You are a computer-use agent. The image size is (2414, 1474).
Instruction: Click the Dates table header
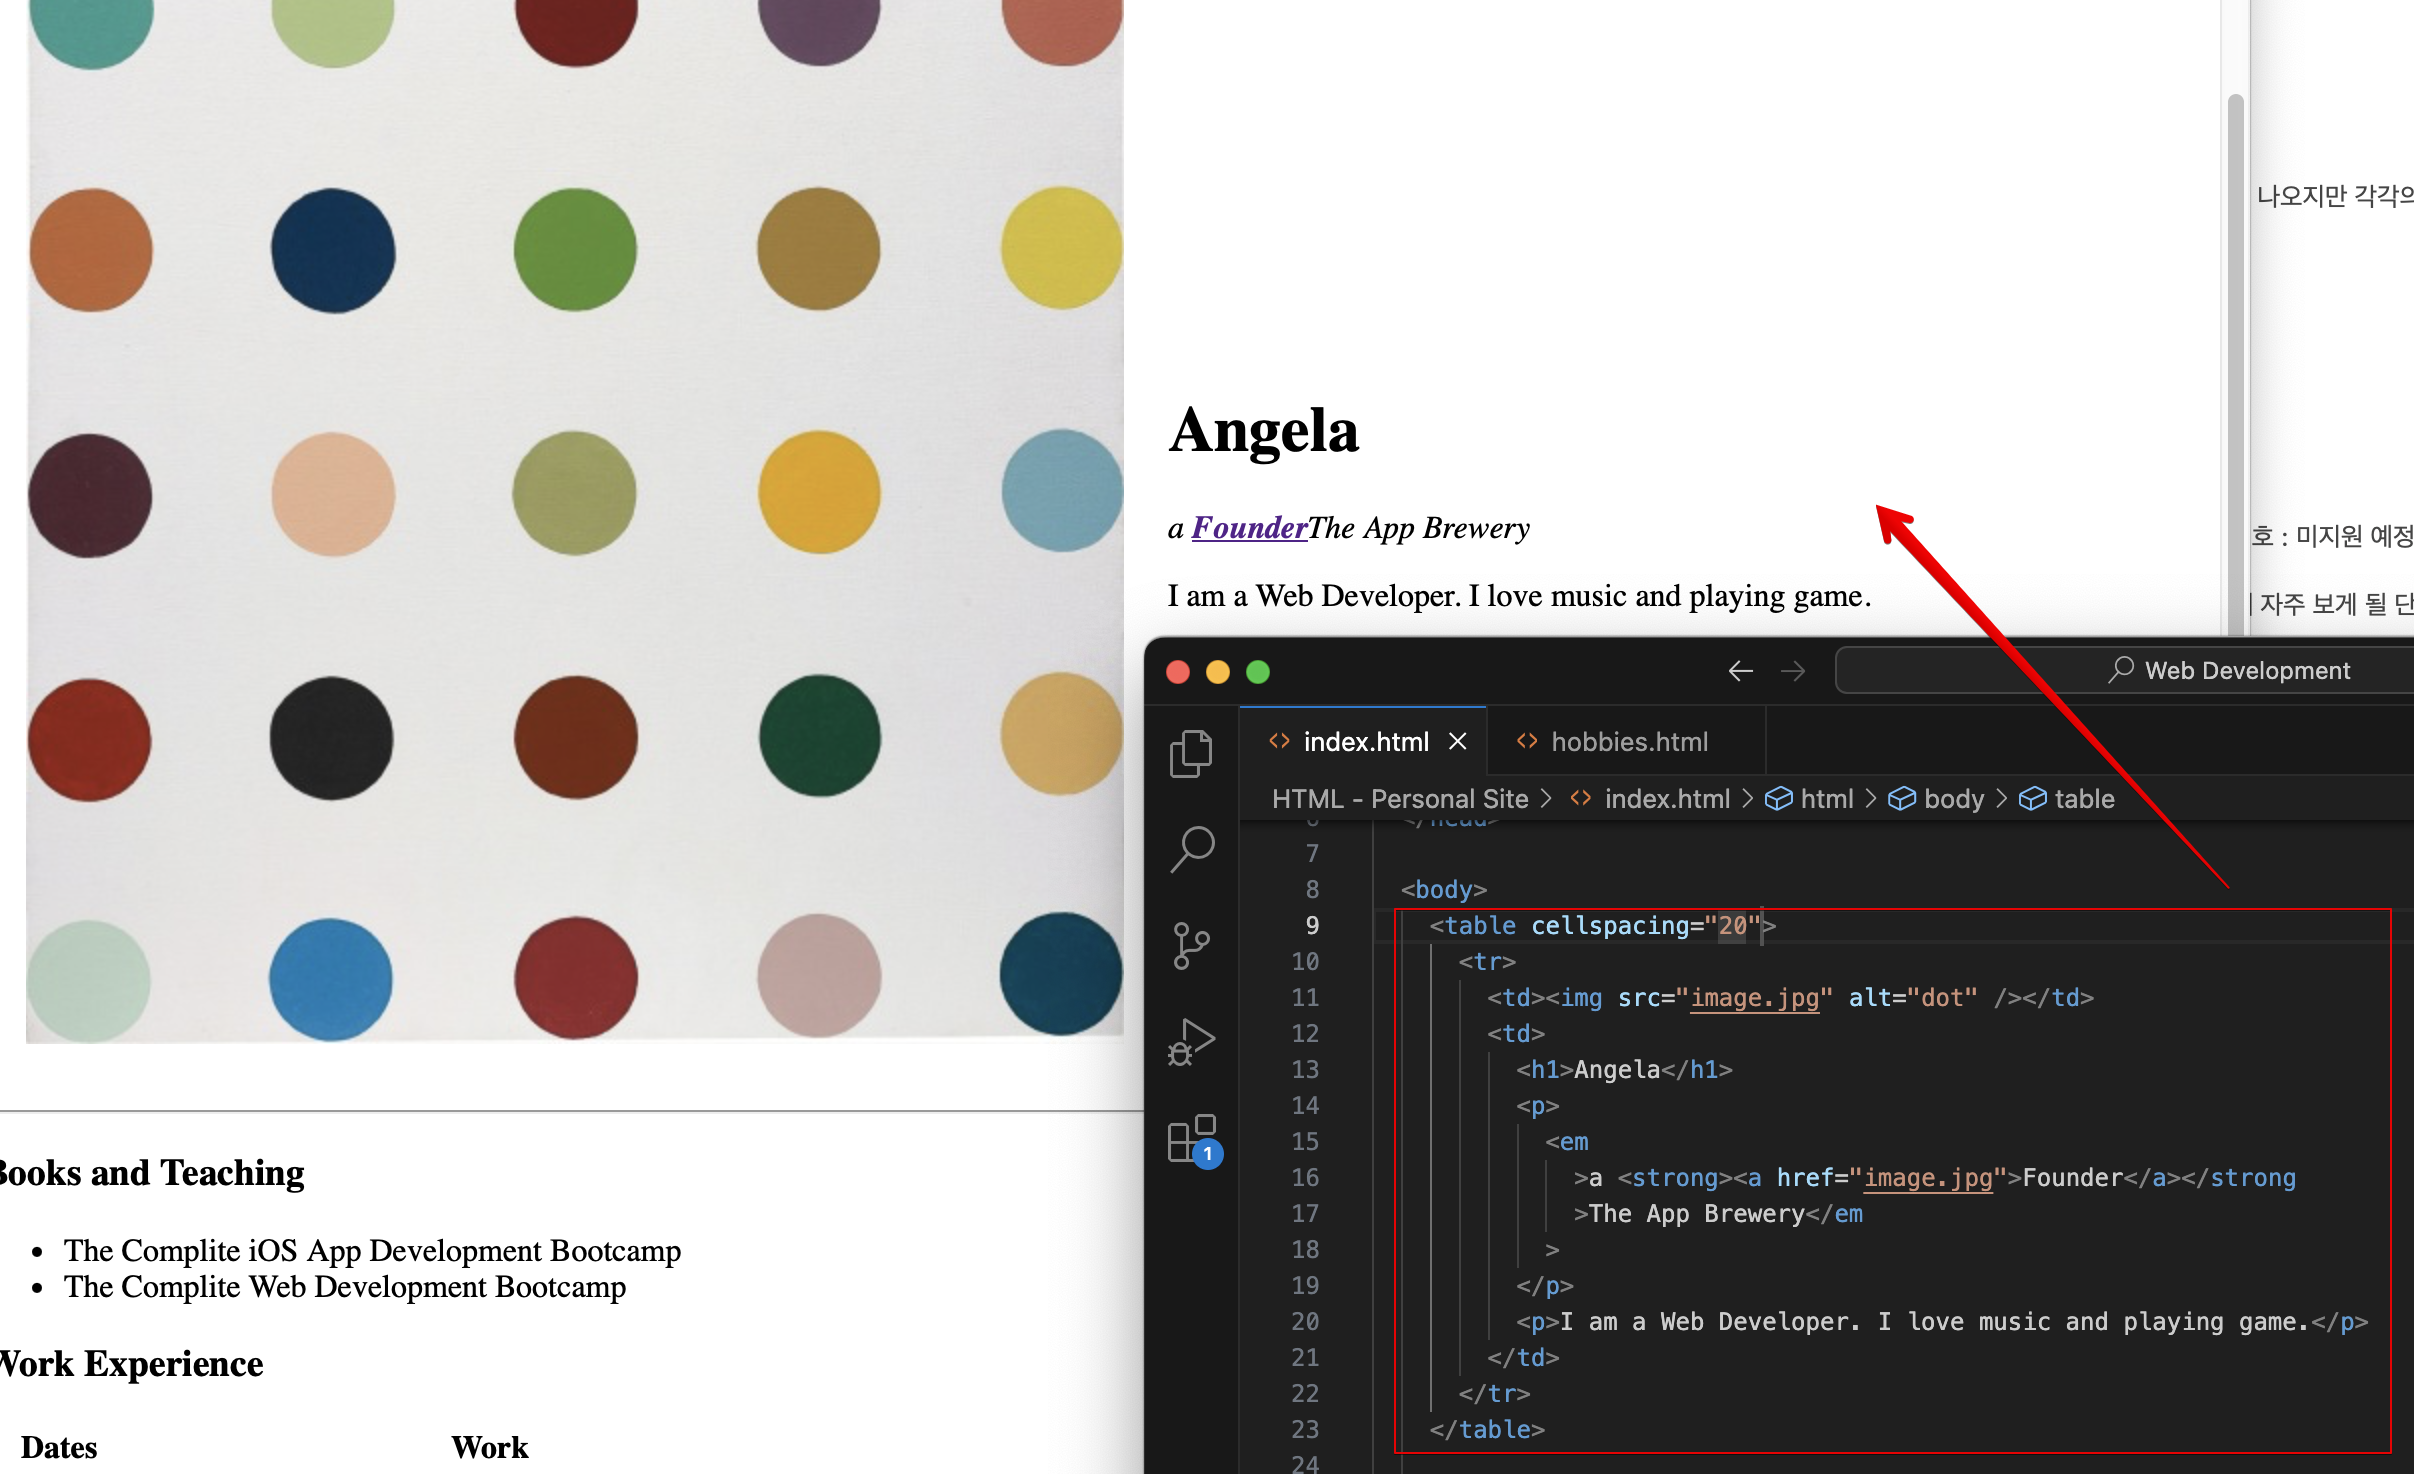click(59, 1447)
